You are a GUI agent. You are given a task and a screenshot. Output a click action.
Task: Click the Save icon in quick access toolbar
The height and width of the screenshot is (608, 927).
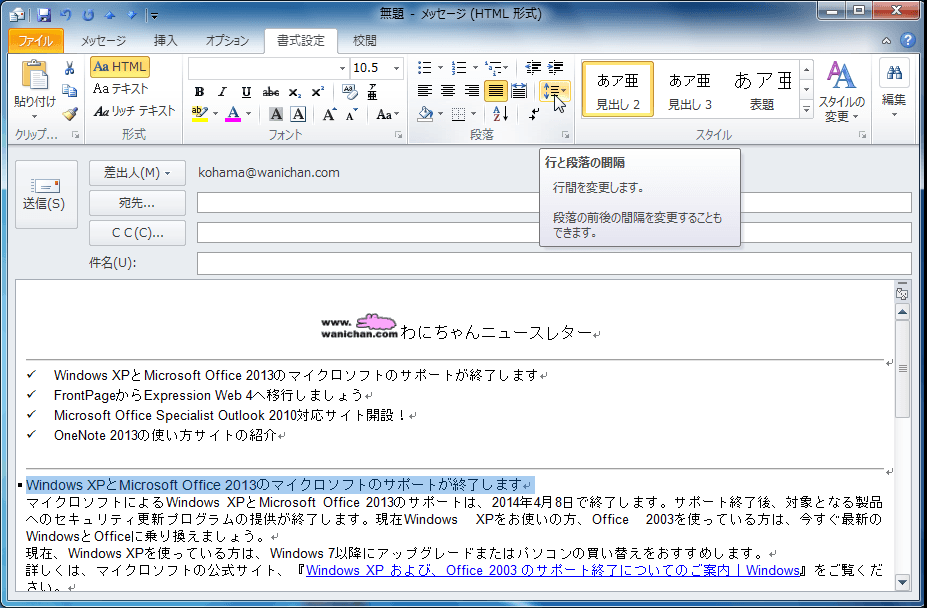point(44,15)
